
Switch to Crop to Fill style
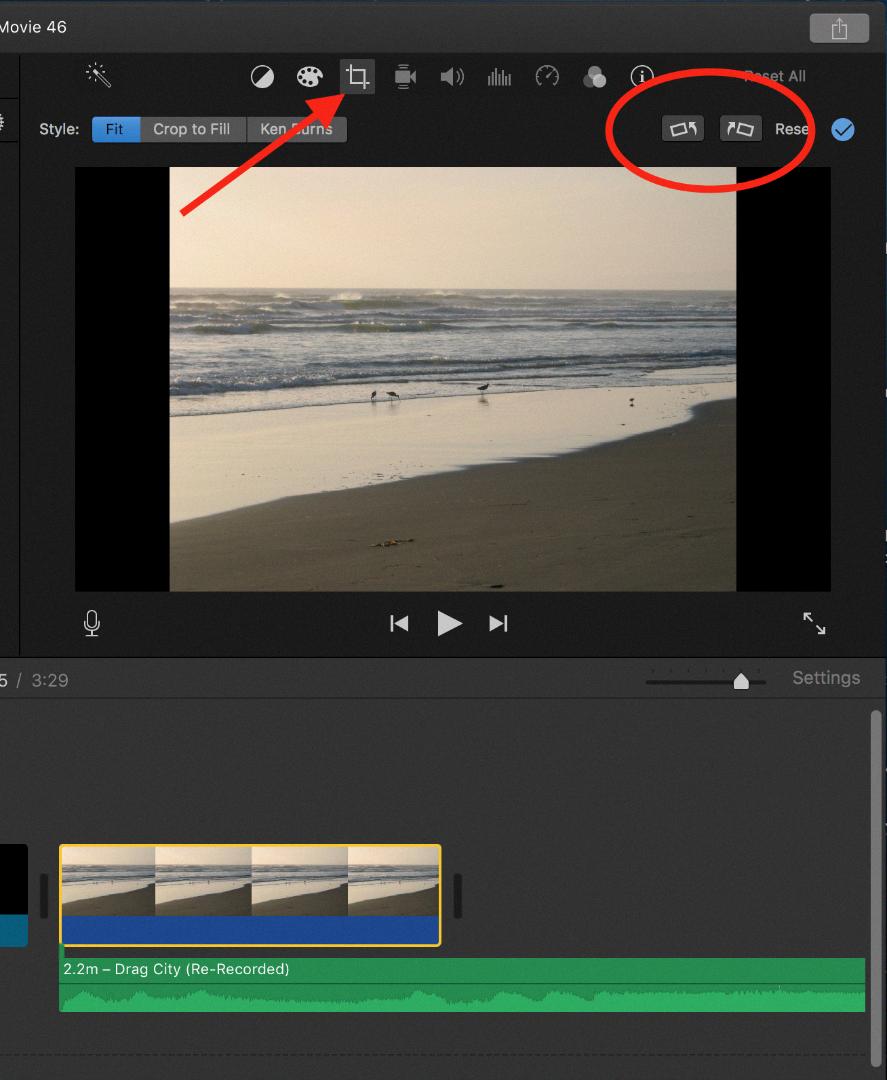click(192, 129)
